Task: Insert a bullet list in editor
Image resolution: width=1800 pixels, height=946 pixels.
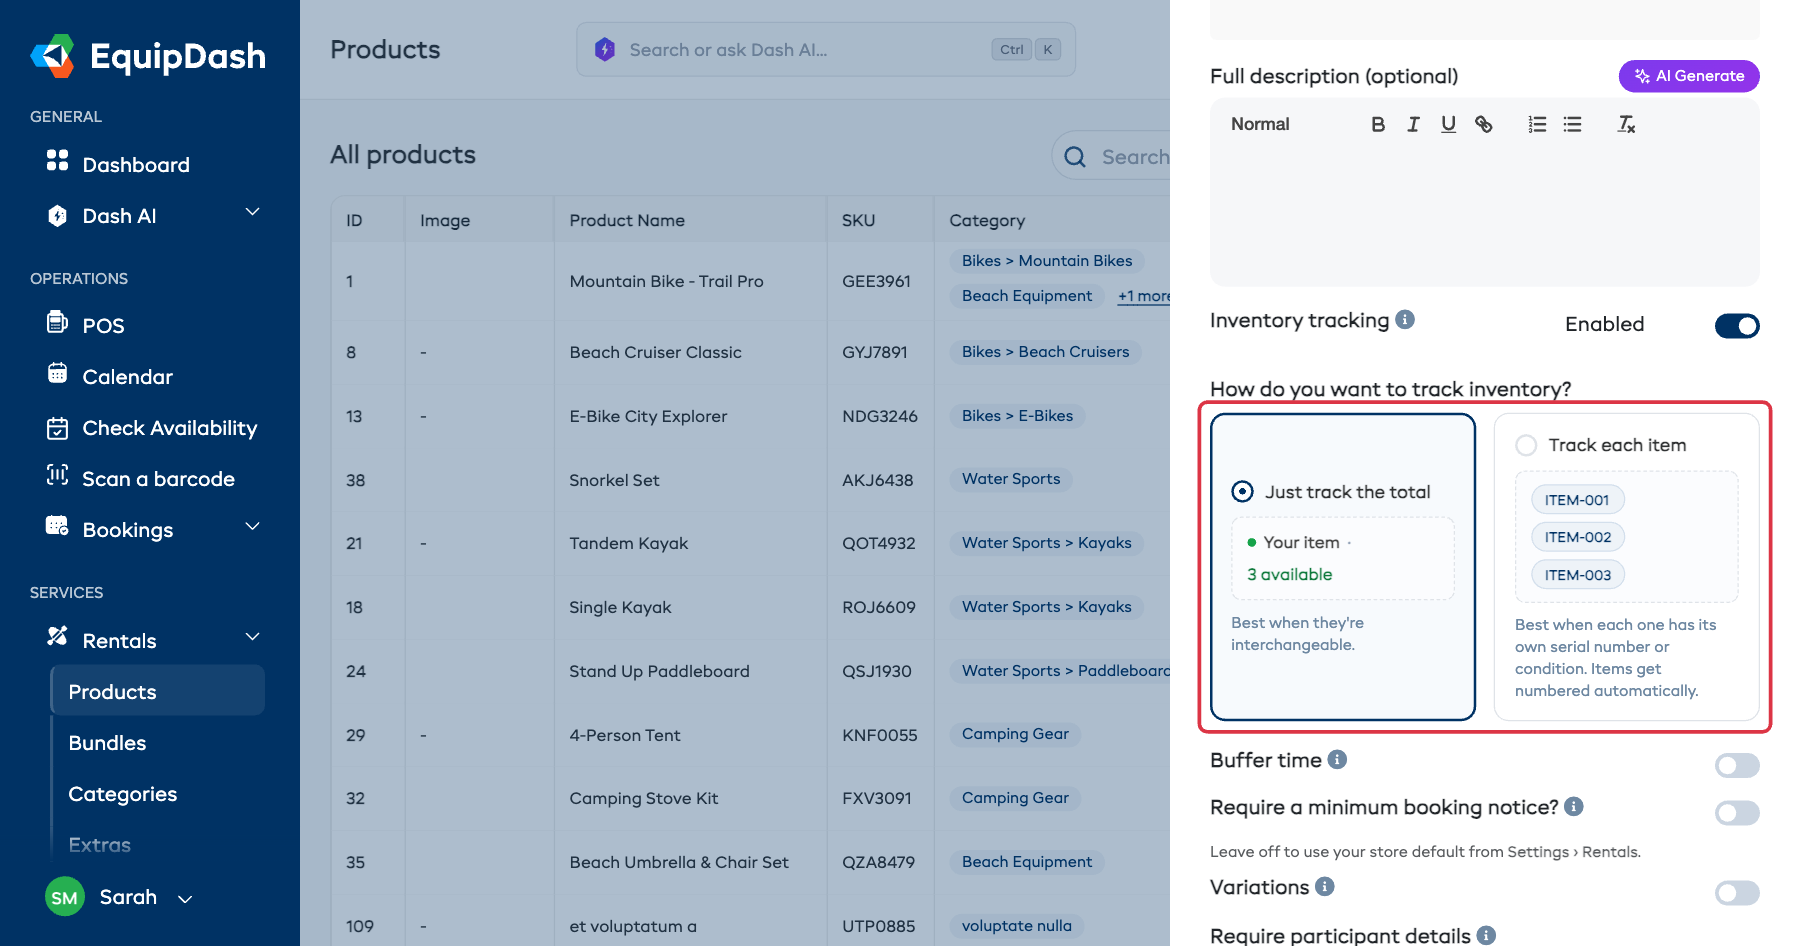Action: pos(1573,124)
